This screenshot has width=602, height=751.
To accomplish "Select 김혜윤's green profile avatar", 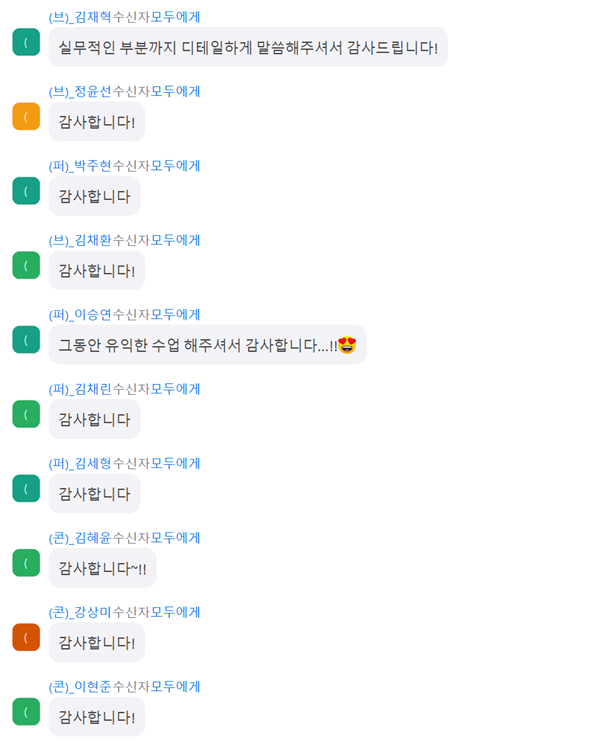I will point(26,563).
